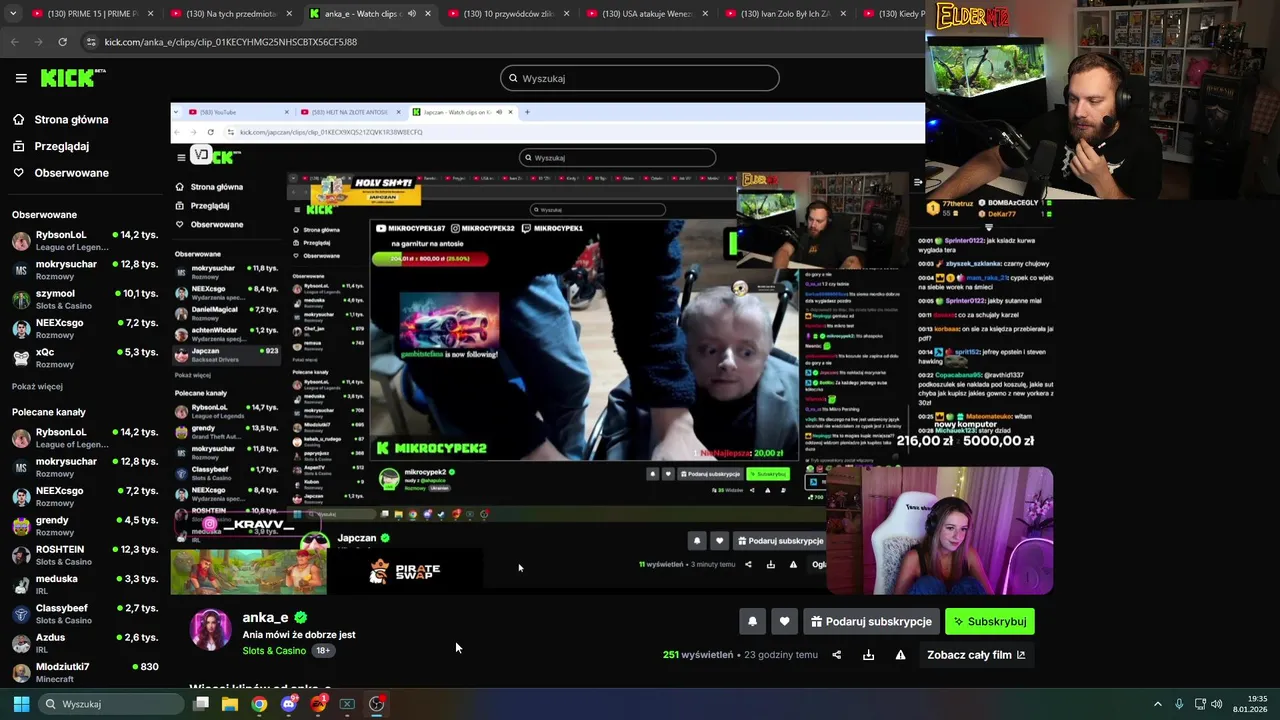Open Azdus in Polecane kanały
The image size is (1280, 720).
click(85, 643)
